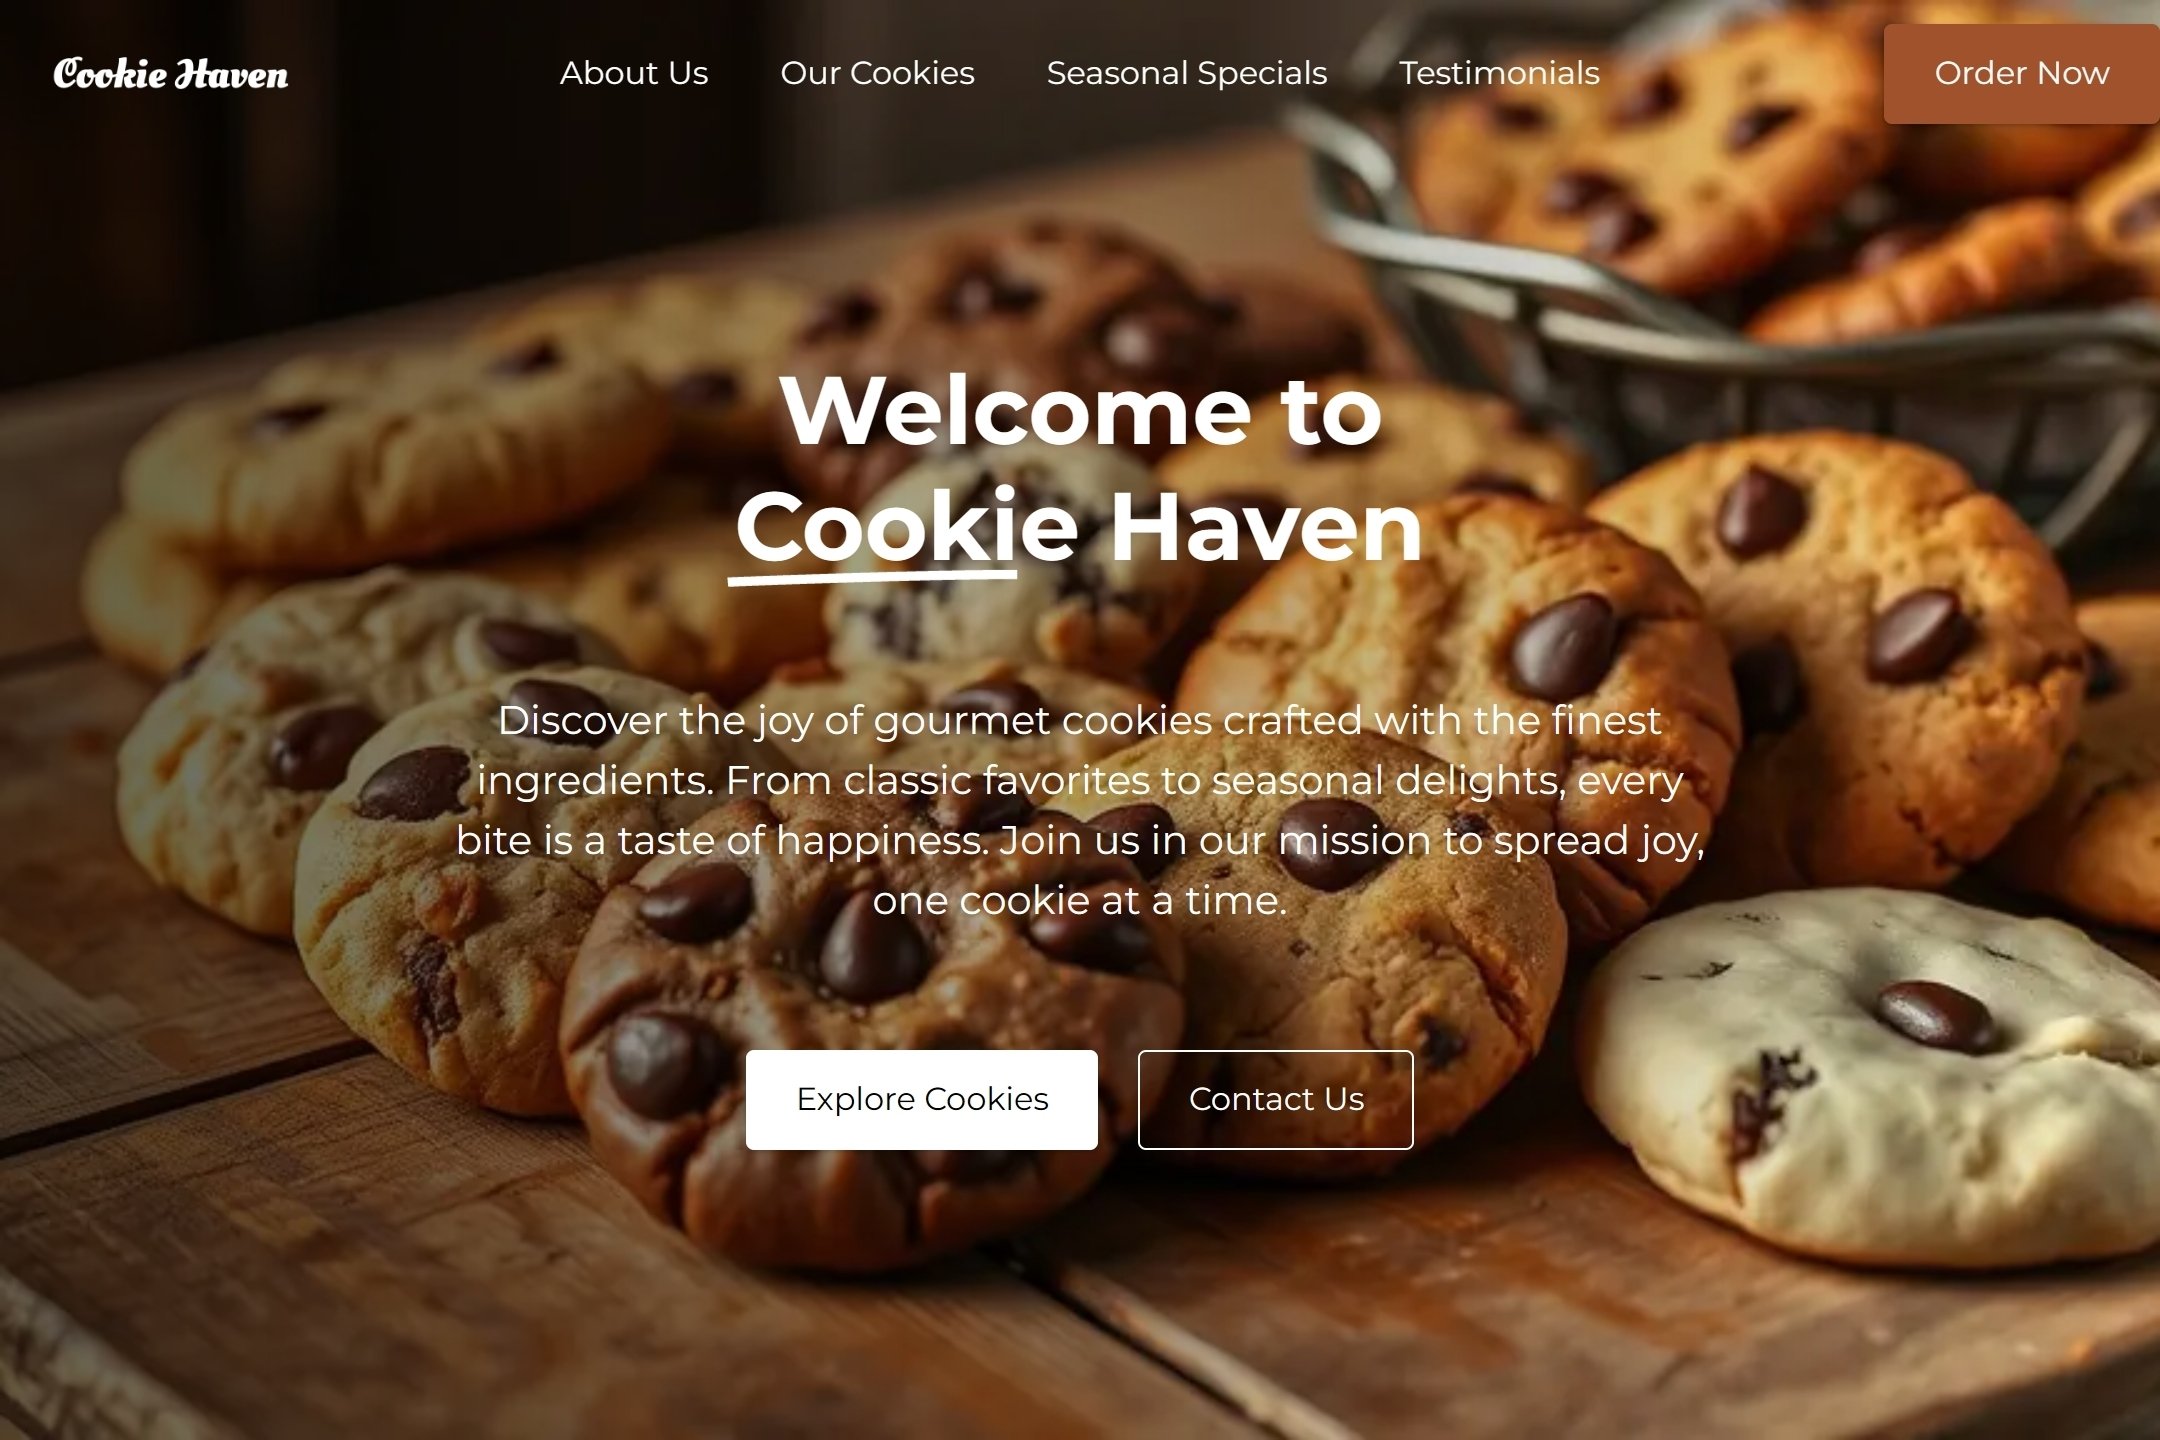Viewport: 2160px width, 1440px height.
Task: Click the word Welcome in the heading
Action: [1015, 410]
